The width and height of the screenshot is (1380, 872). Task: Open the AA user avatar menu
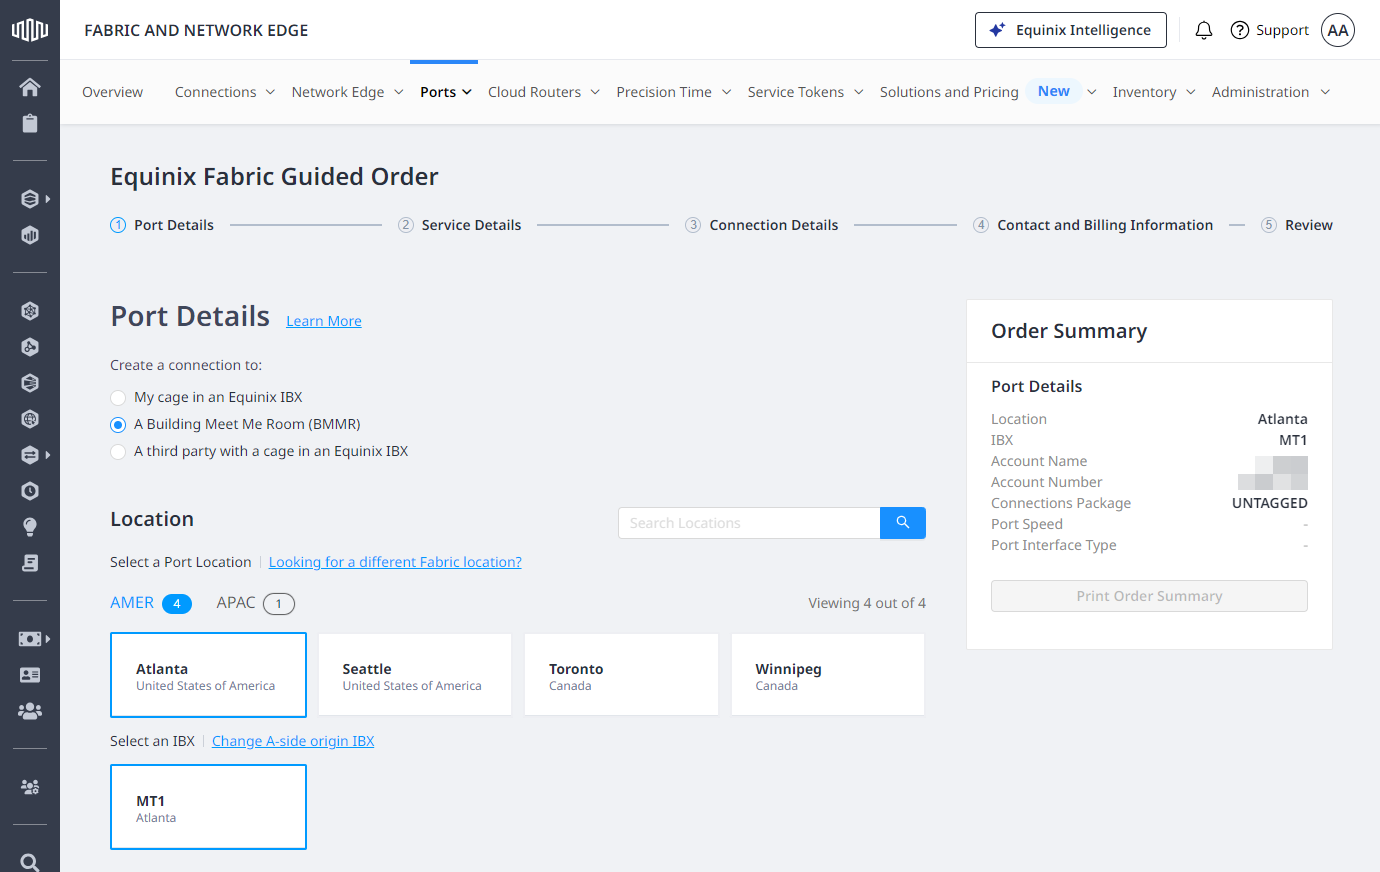pos(1338,30)
